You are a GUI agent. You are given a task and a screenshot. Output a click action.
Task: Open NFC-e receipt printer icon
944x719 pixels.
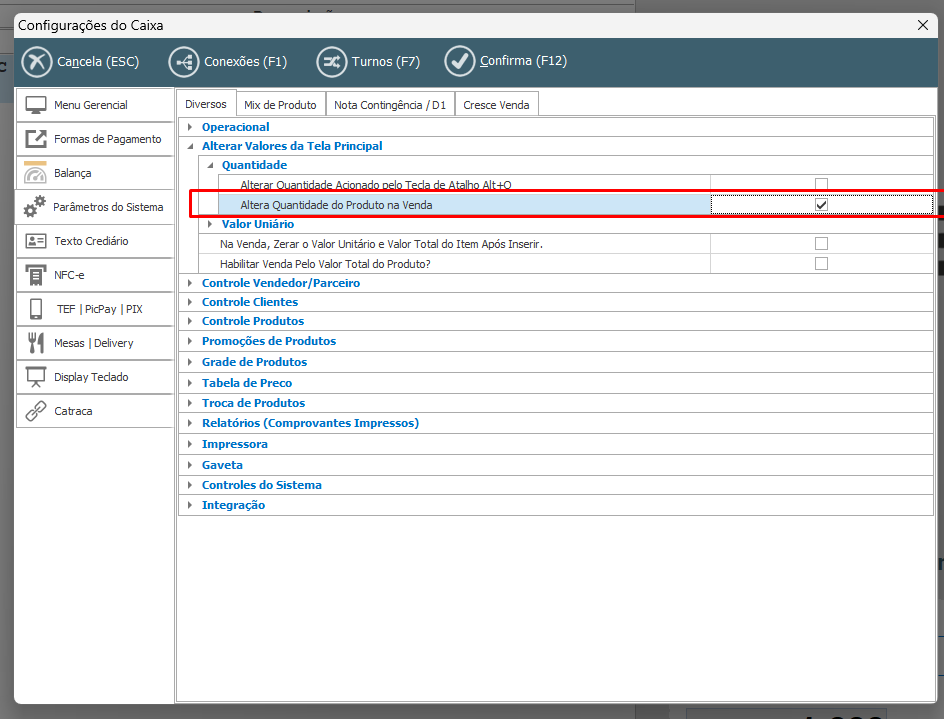click(36, 275)
